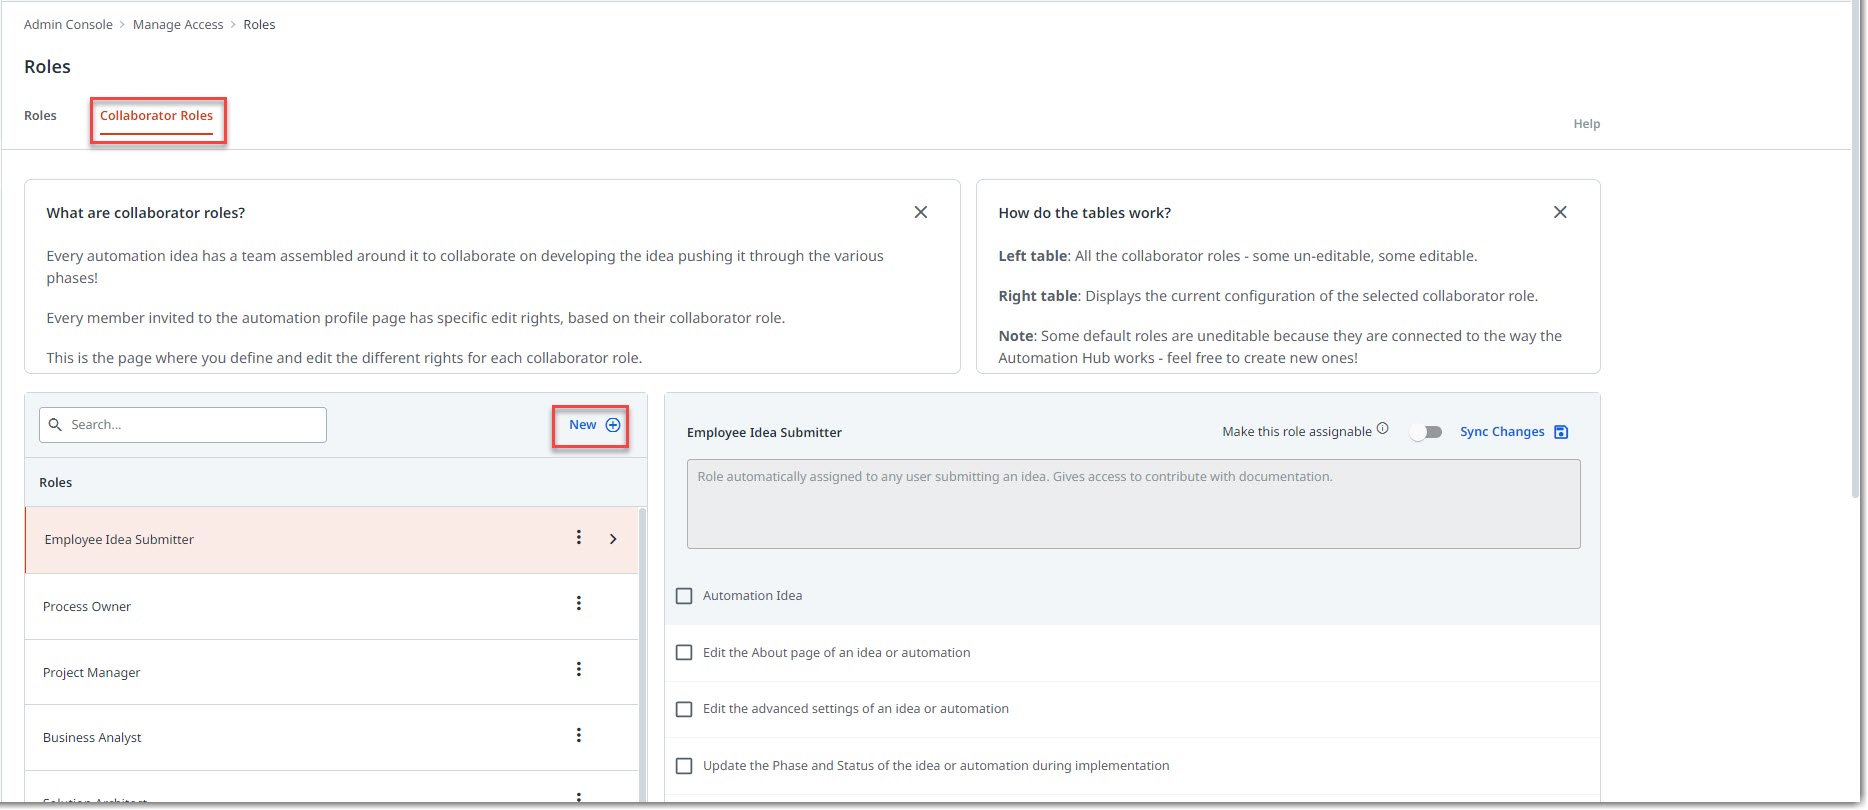Click the info icon beside role assignable
The height and width of the screenshot is (810, 1868).
coord(1383,429)
